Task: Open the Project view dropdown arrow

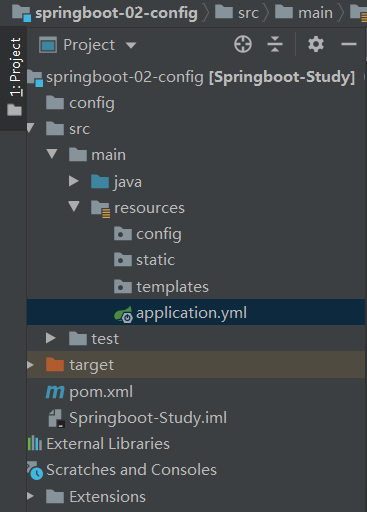Action: click(x=131, y=45)
